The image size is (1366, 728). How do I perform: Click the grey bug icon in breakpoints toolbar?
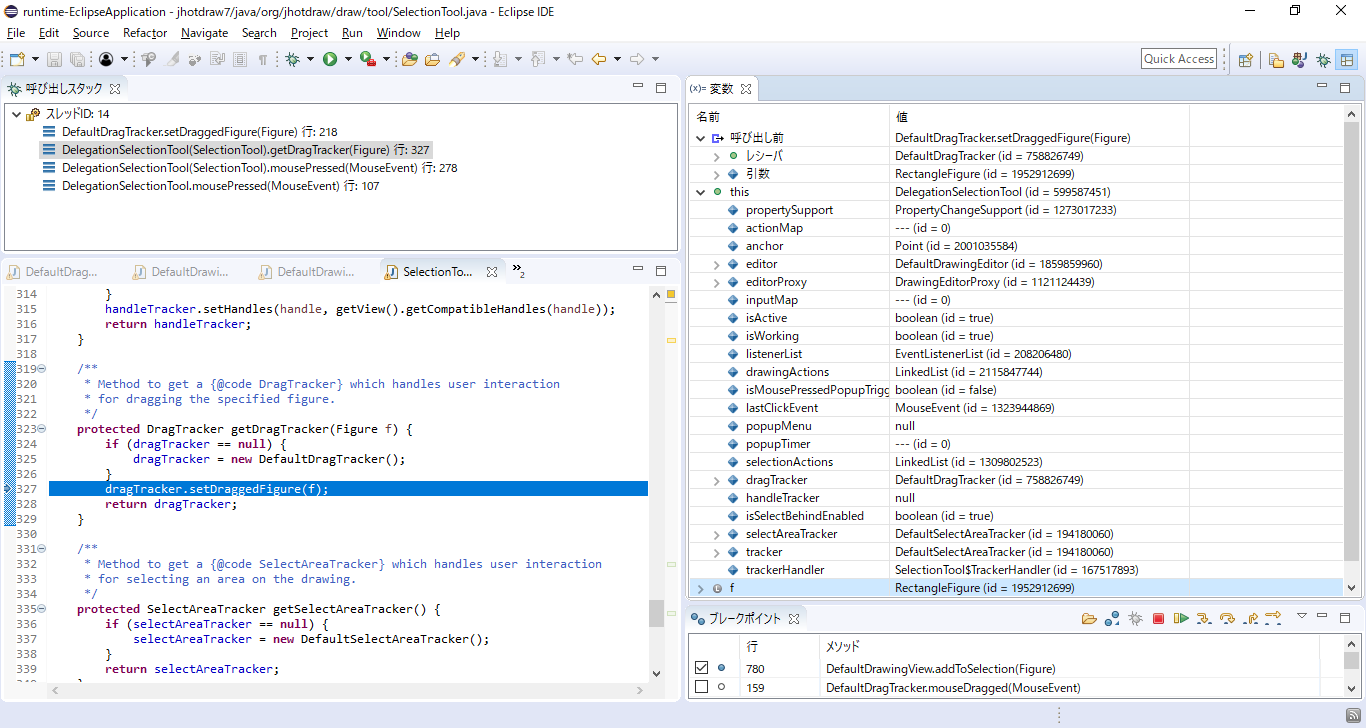tap(1135, 619)
